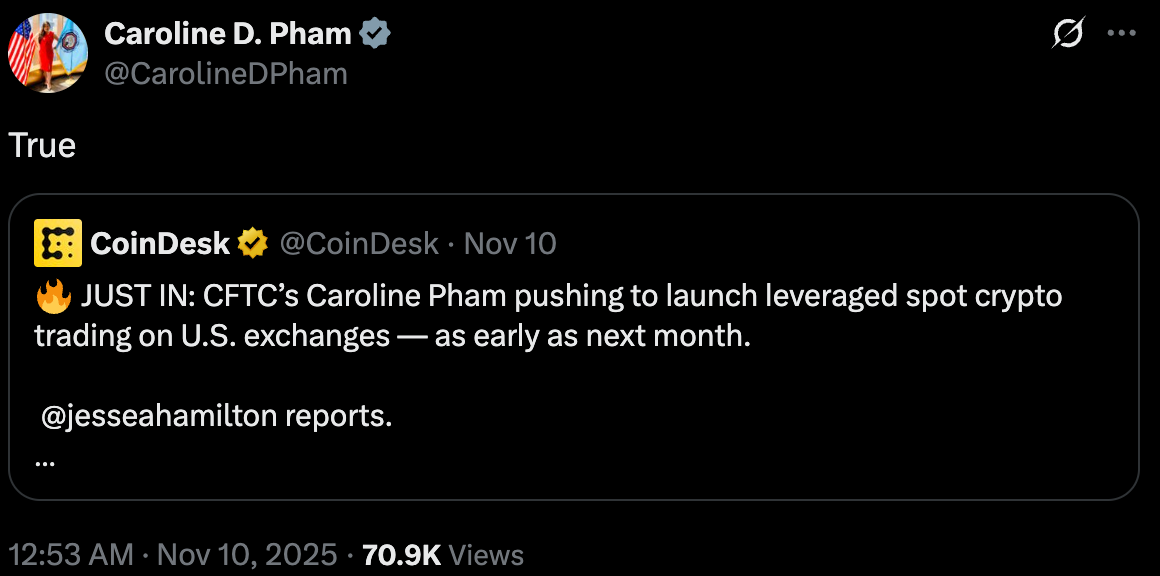Click the quoted post's Nov 10 date
Viewport: 1160px width, 576px height.
[511, 243]
